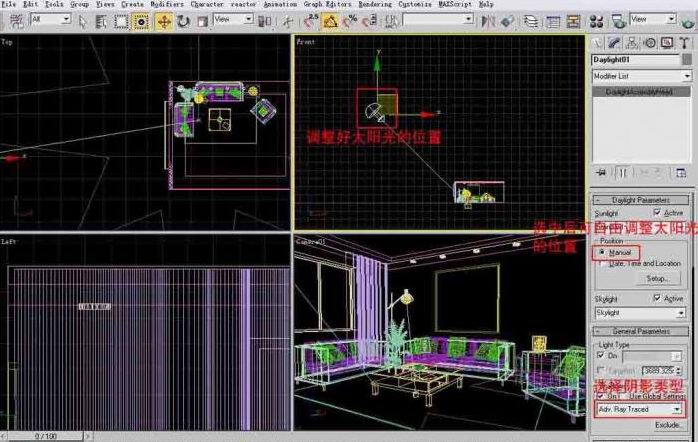
Task: Toggle Light Type On checkbox
Action: click(601, 355)
